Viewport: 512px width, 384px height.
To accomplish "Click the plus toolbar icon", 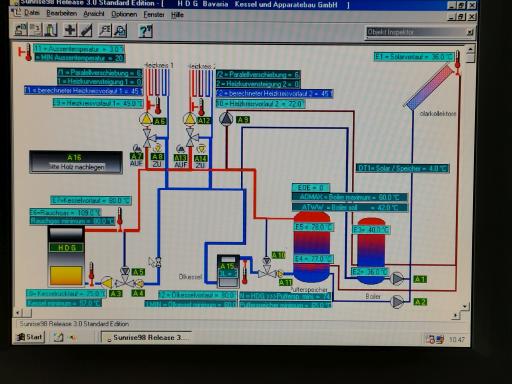I will (x=70, y=30).
